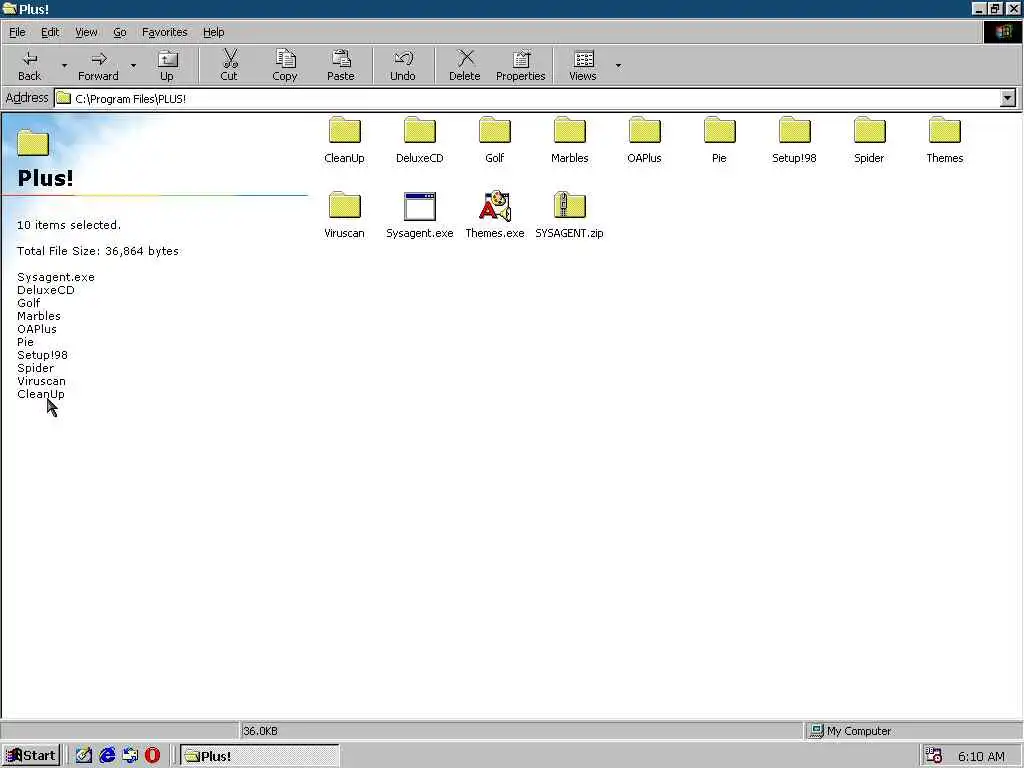The height and width of the screenshot is (768, 1024).
Task: Click the Paste toolbar button
Action: (x=341, y=65)
